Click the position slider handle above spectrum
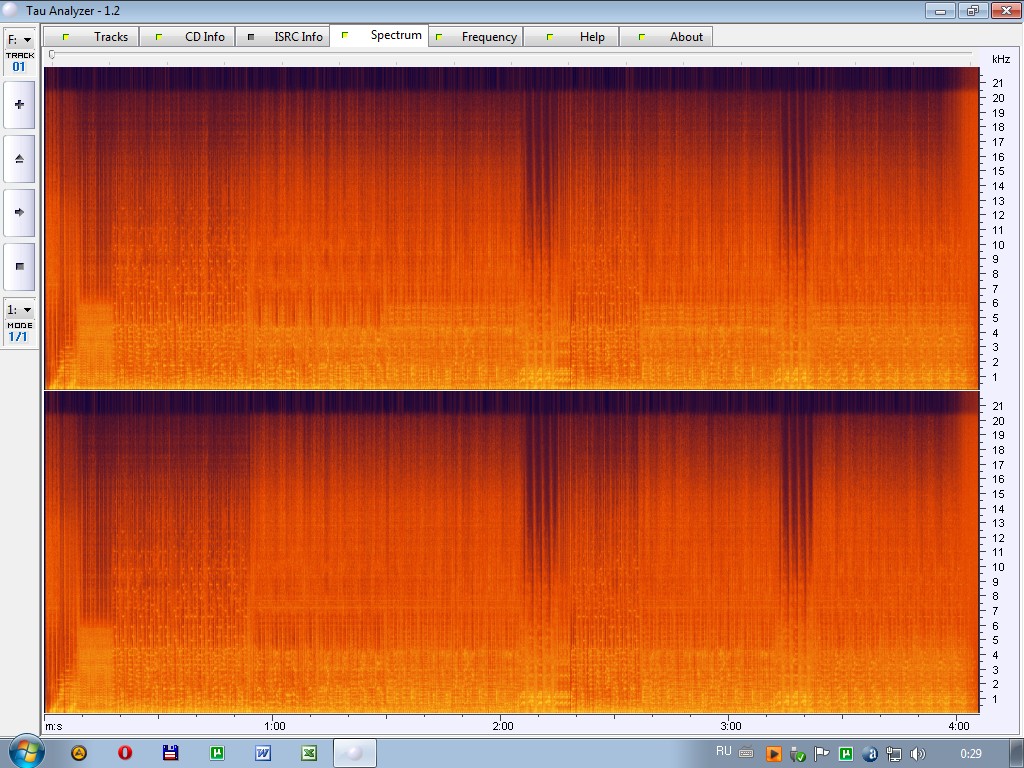 [x=52, y=56]
